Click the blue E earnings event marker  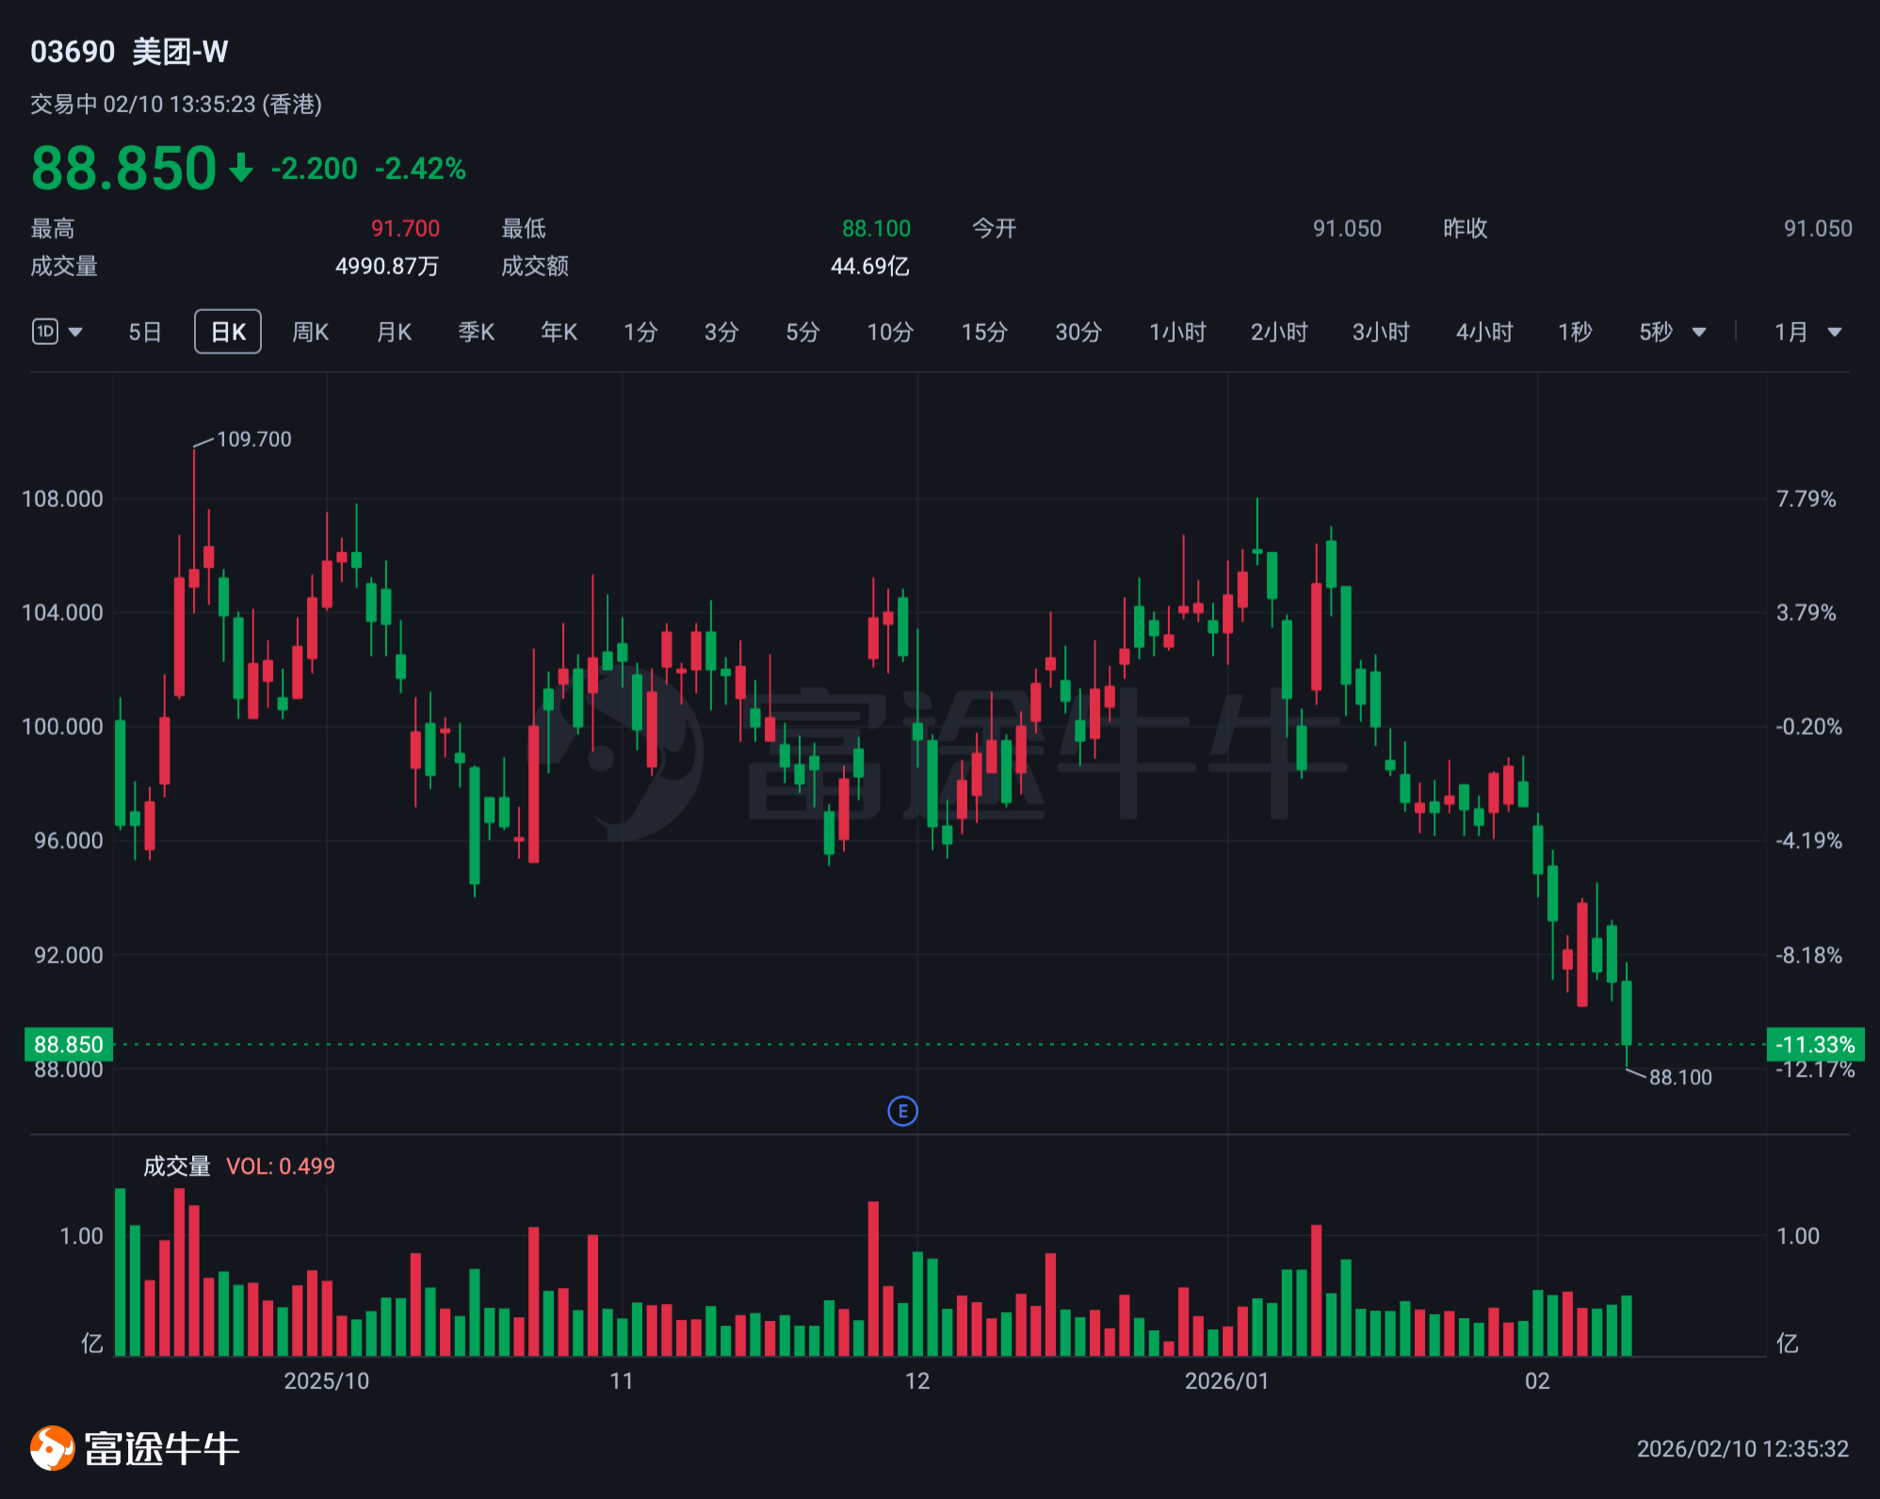(x=902, y=1111)
